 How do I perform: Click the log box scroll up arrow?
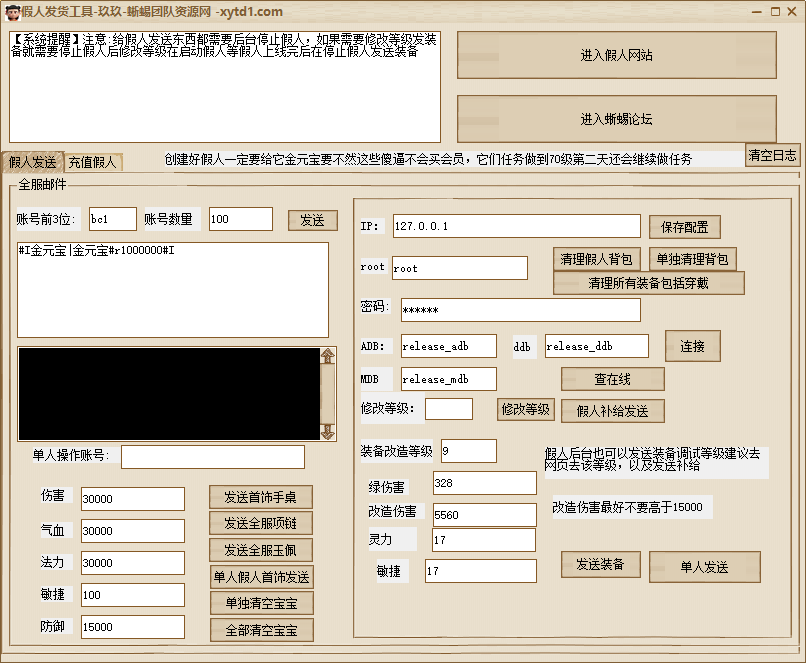tap(327, 356)
